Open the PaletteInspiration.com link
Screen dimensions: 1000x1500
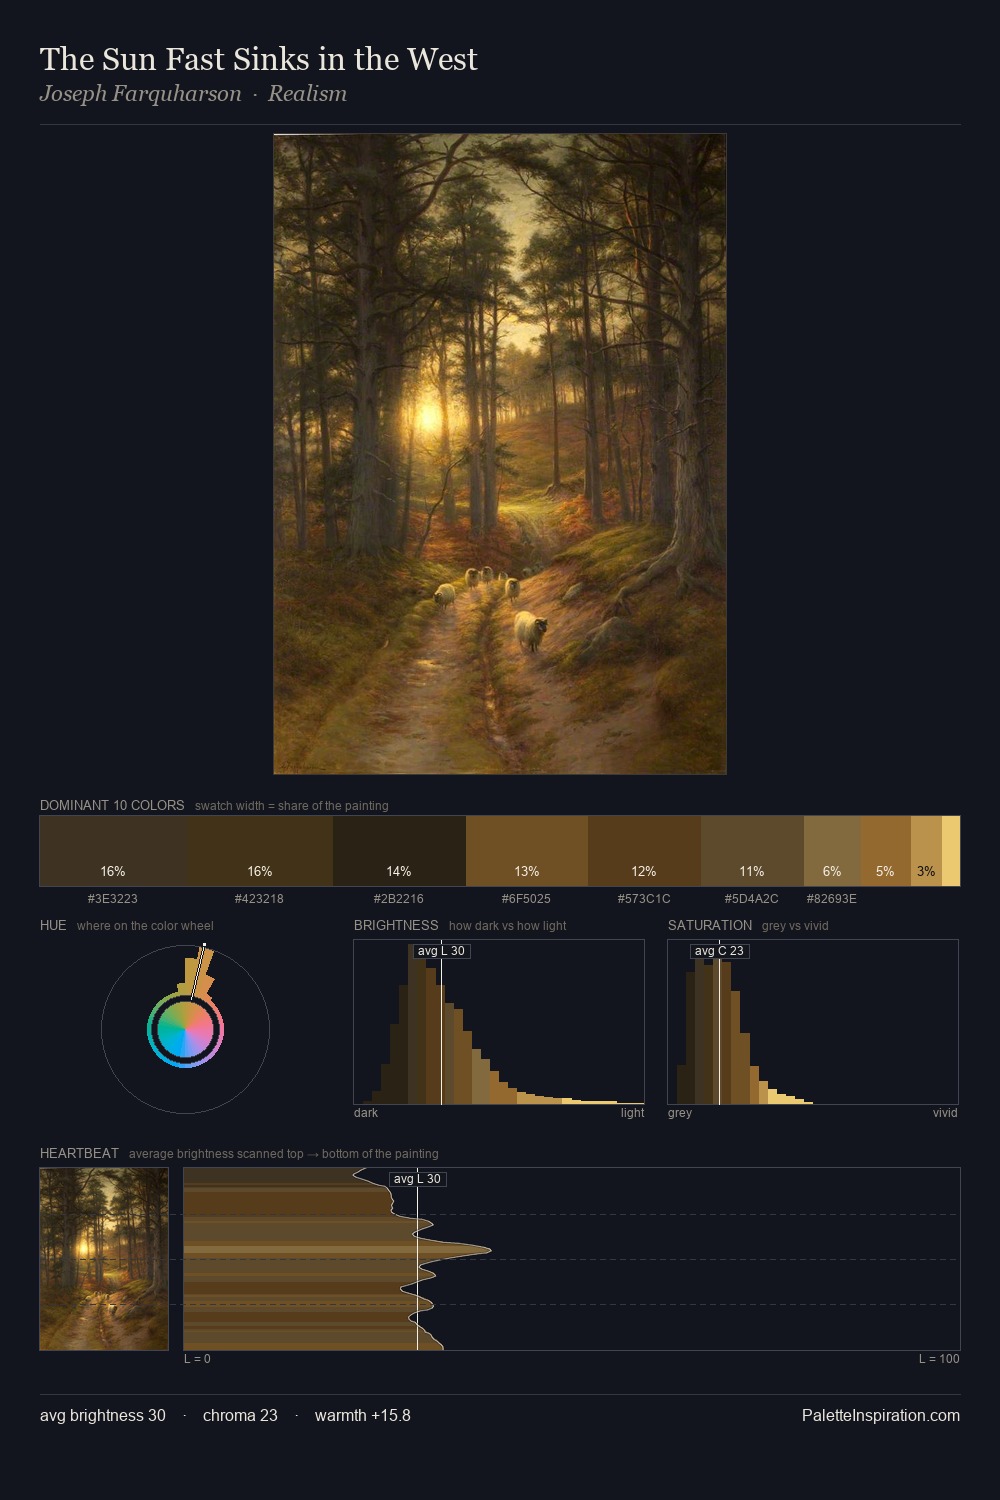(x=881, y=1415)
